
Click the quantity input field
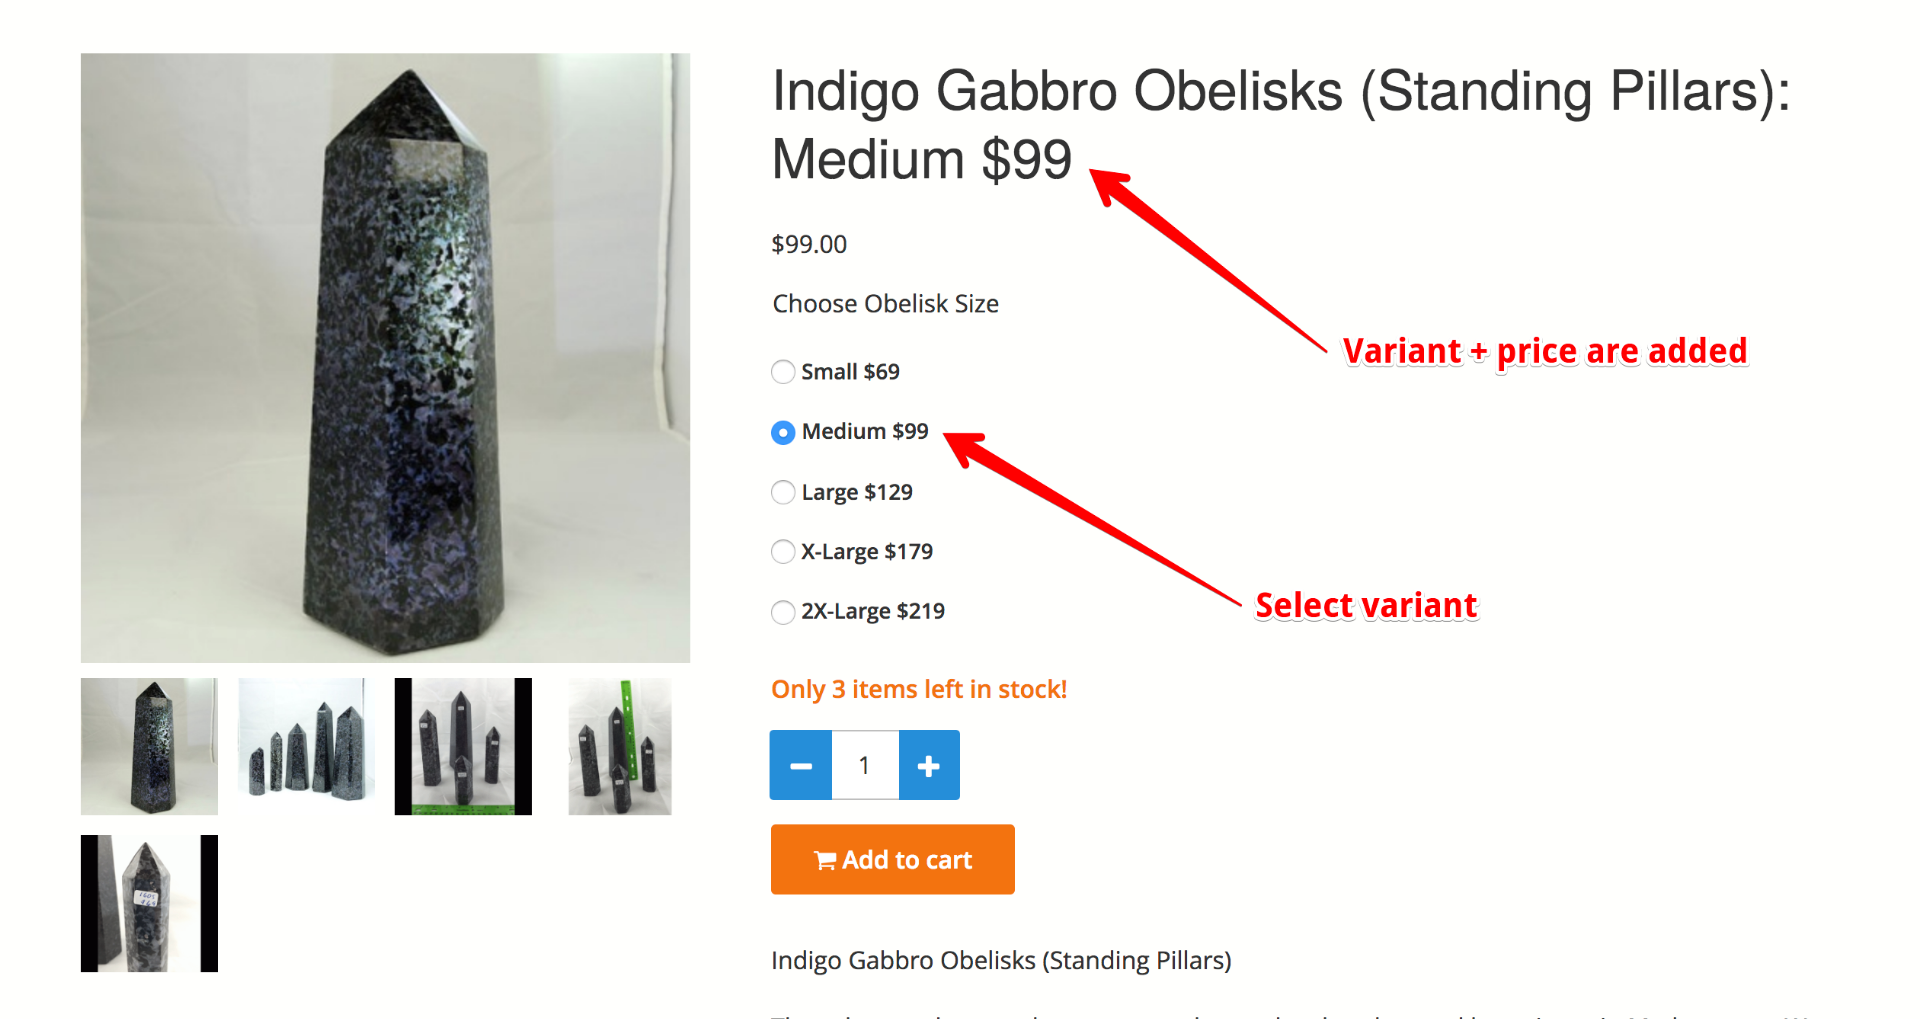point(865,765)
